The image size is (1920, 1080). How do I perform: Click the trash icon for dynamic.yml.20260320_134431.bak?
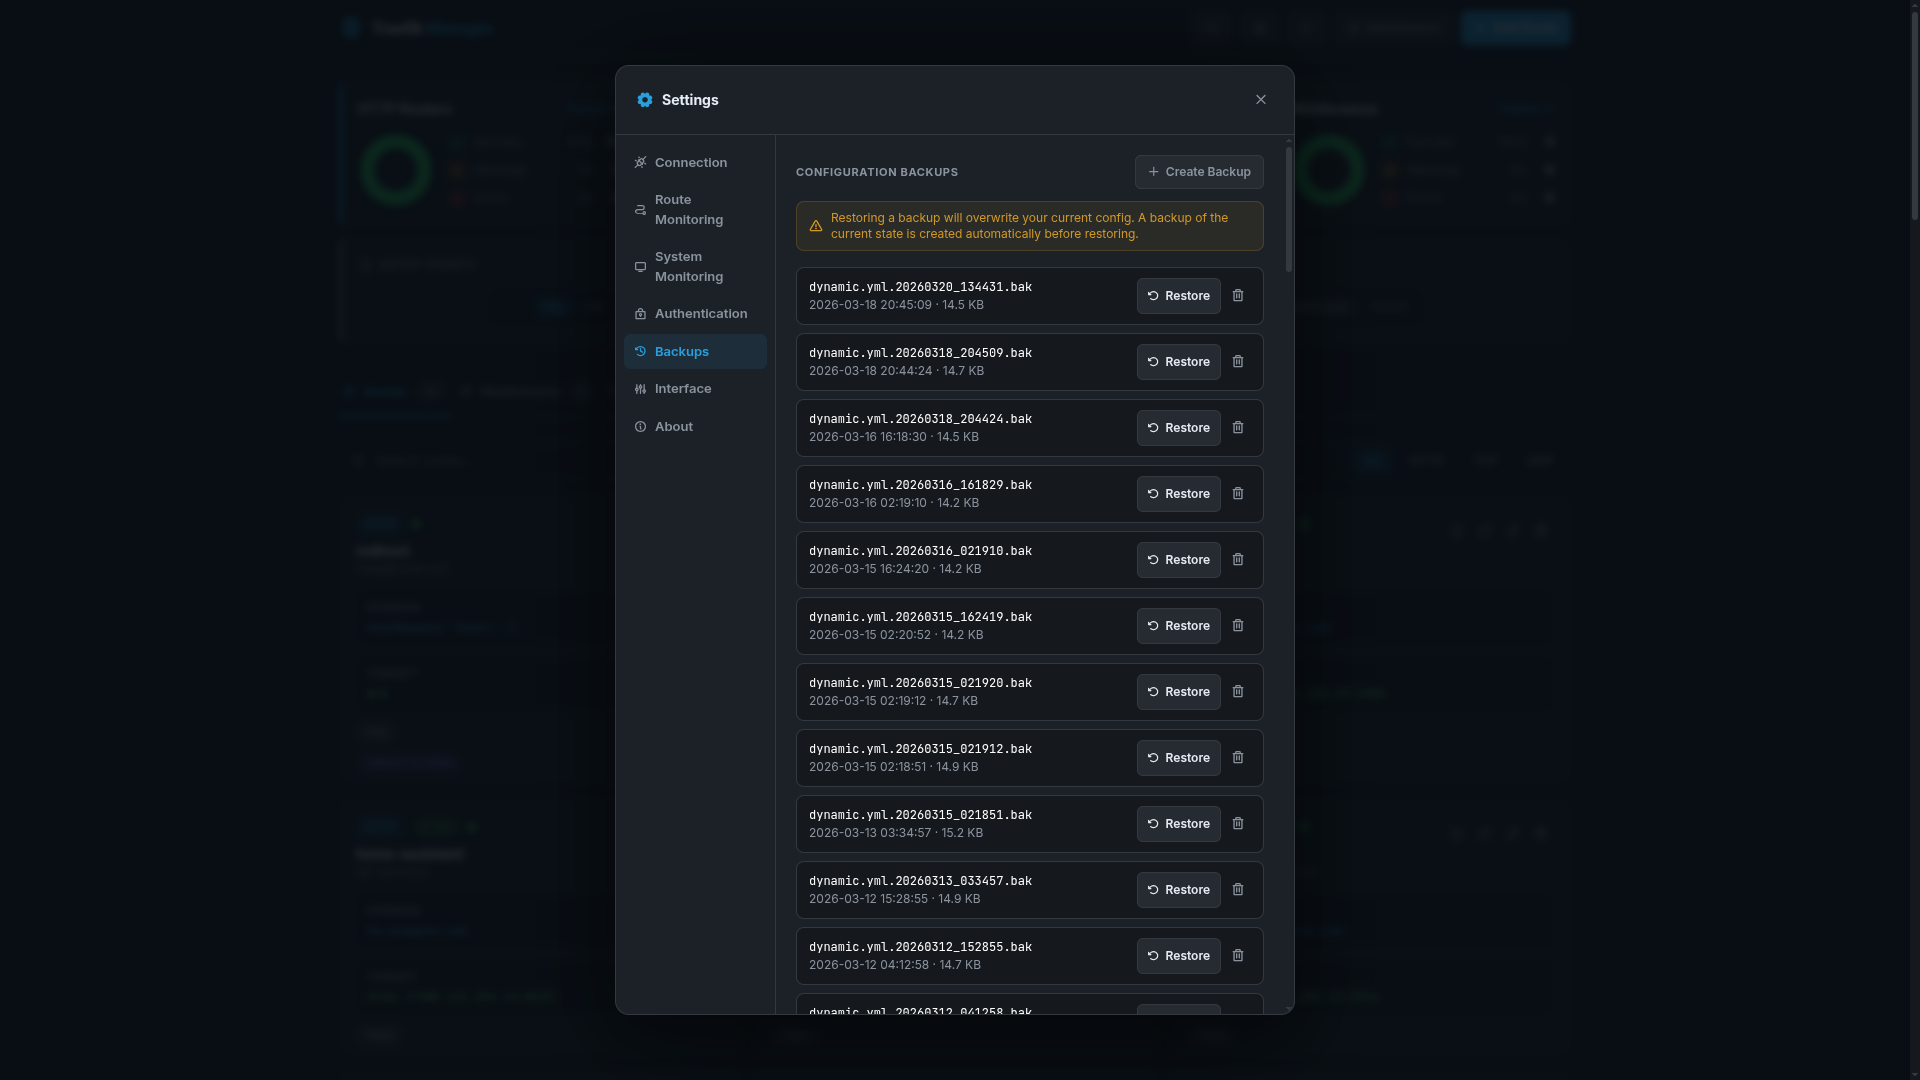pos(1238,295)
